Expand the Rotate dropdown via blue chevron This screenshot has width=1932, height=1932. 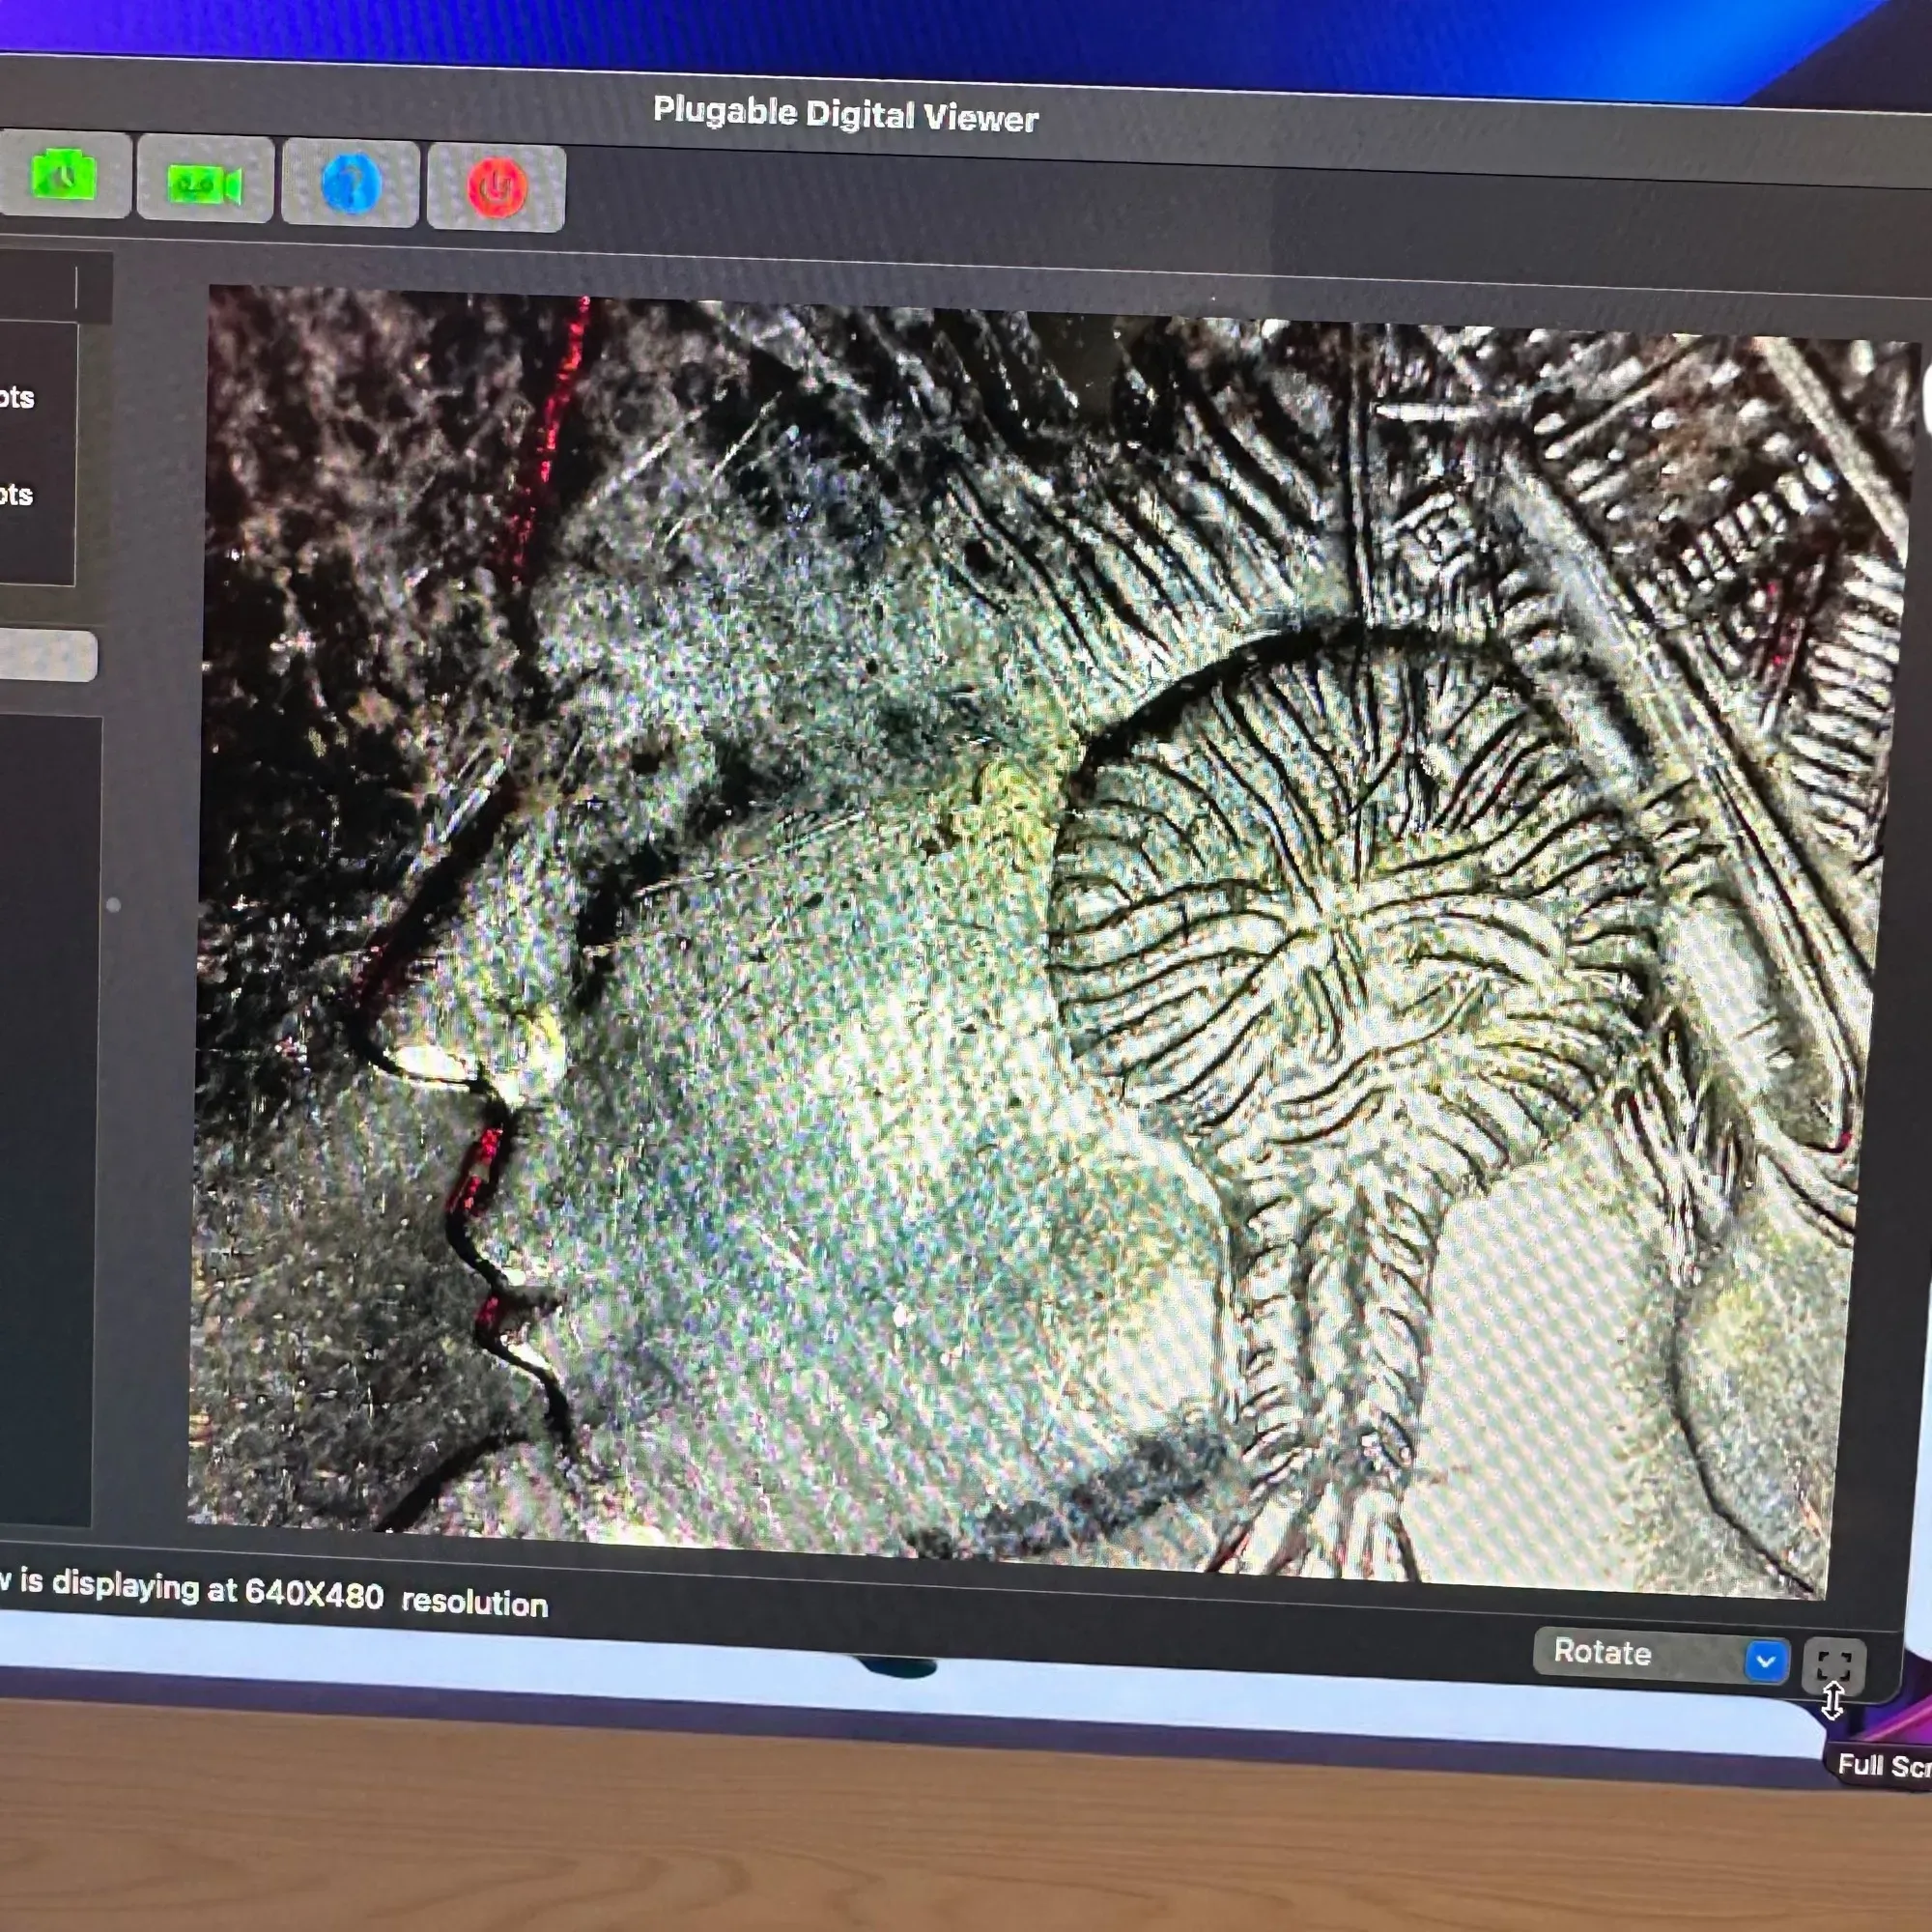[1765, 1661]
